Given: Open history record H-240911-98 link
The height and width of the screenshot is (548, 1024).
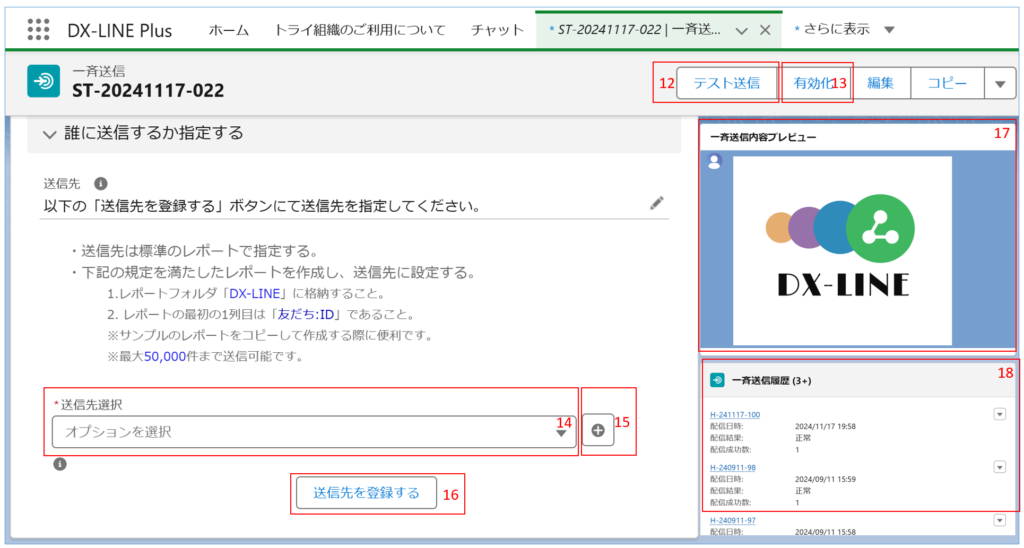Looking at the screenshot, I should [735, 467].
